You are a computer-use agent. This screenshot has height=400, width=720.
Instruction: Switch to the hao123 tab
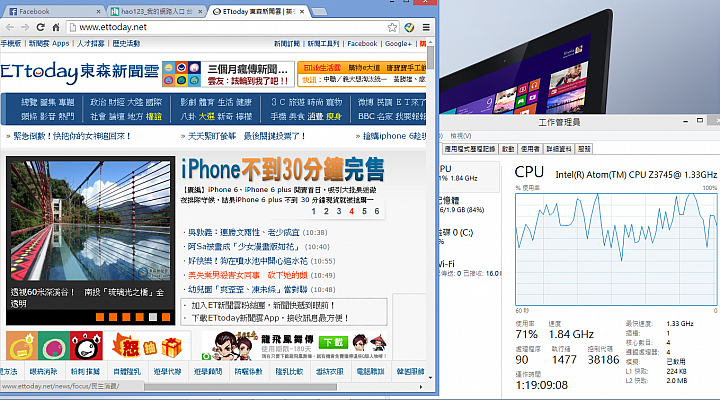coord(154,11)
